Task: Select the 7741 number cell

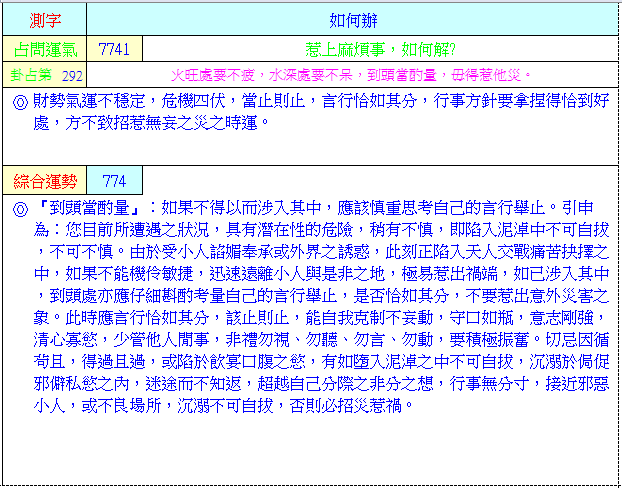Action: 114,49
